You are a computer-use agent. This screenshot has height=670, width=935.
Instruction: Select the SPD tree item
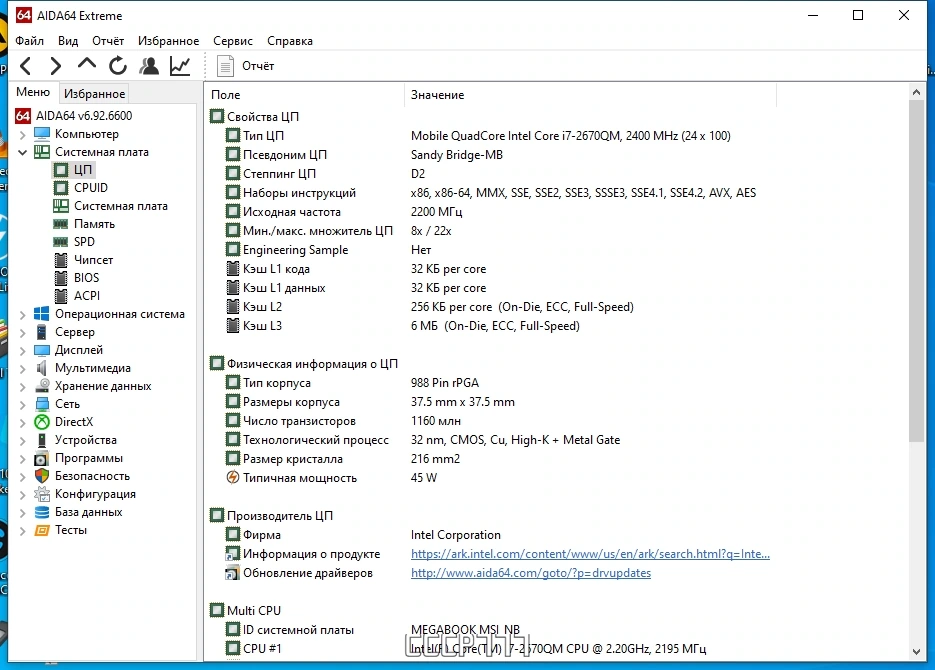(84, 241)
